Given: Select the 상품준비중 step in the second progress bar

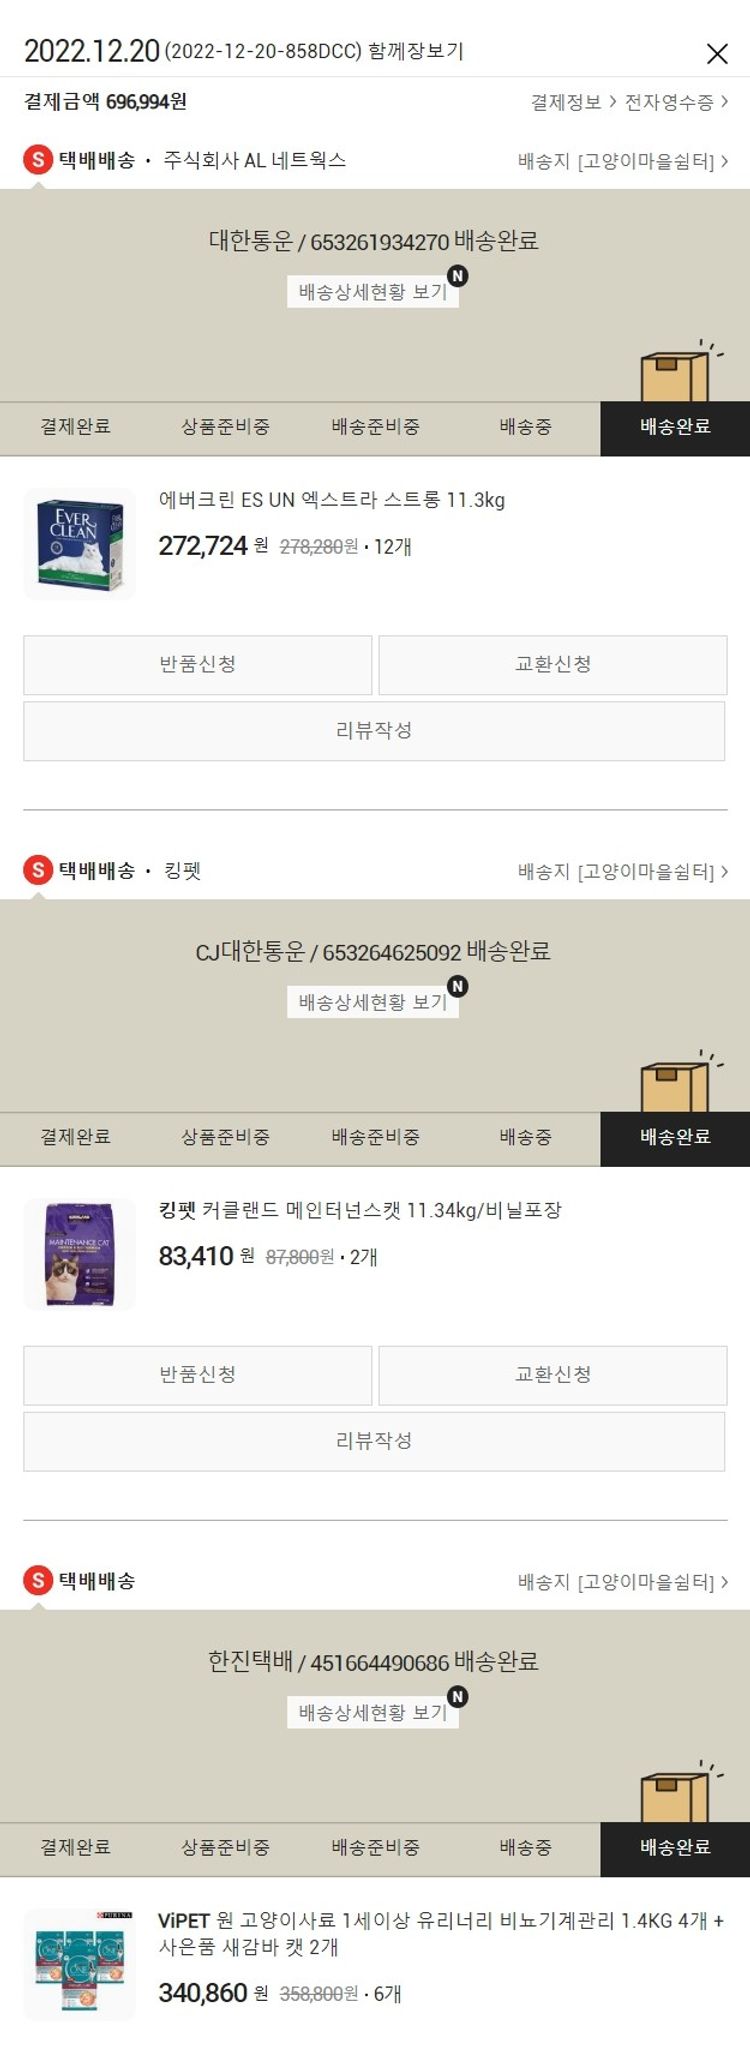Looking at the screenshot, I should pyautogui.click(x=225, y=1137).
